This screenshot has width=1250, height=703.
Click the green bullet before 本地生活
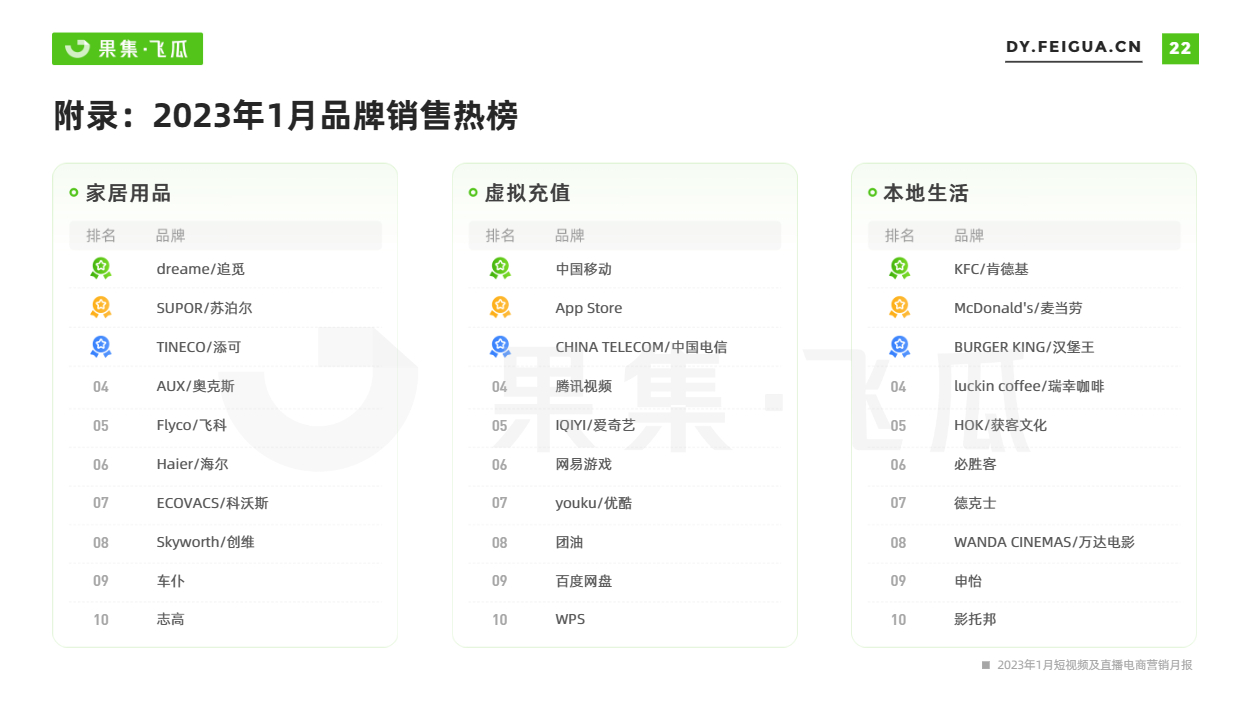pyautogui.click(x=872, y=193)
